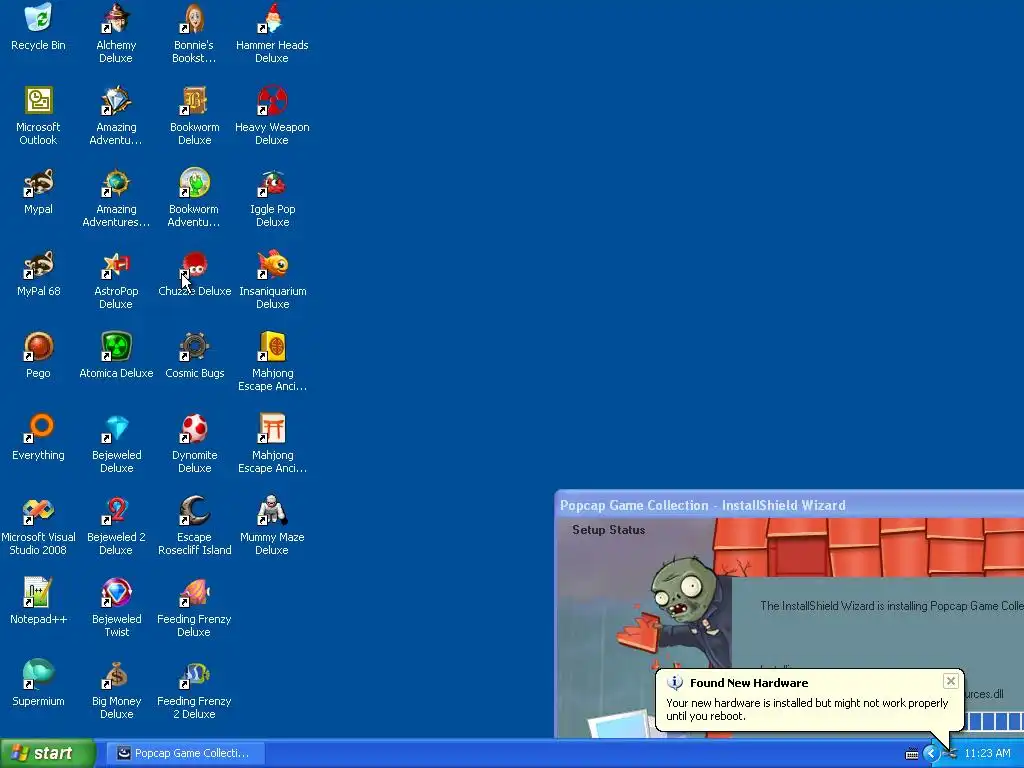Click the keyboard tray icon
Viewport: 1024px width, 768px height.
tap(912, 754)
